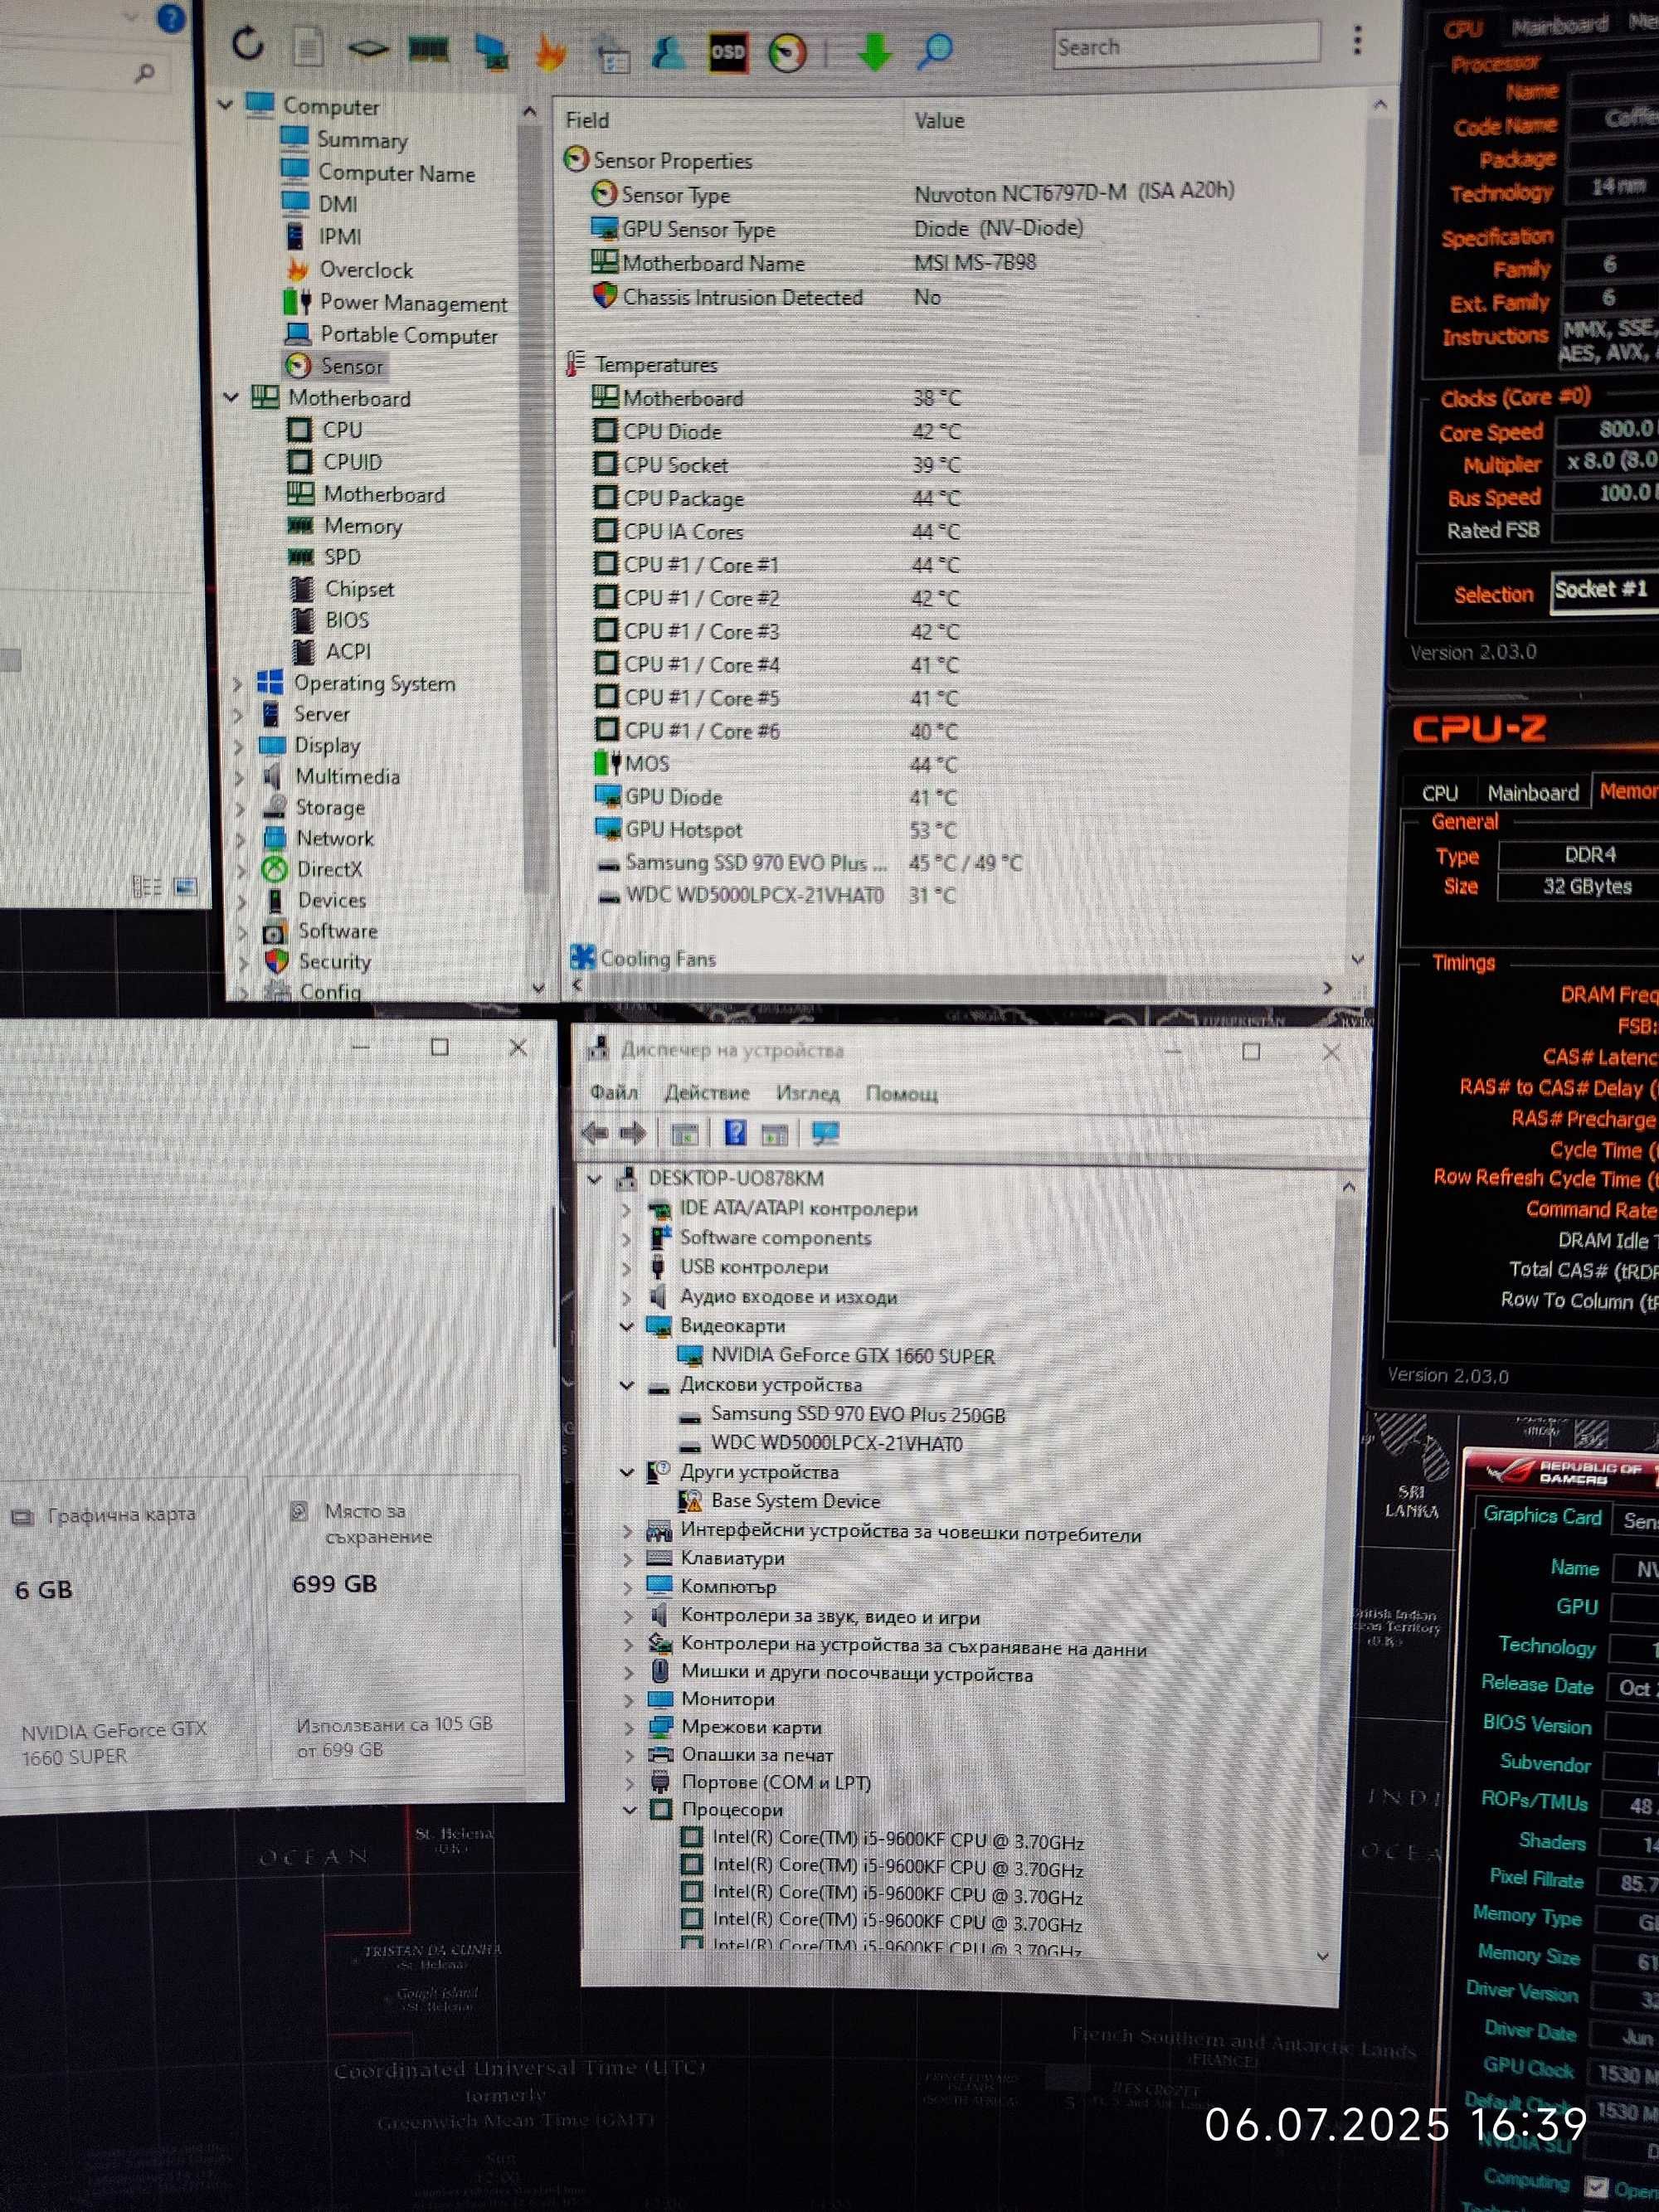The height and width of the screenshot is (2212, 1659).
Task: Collapse the Computer node in AIDA64
Action: [226, 104]
